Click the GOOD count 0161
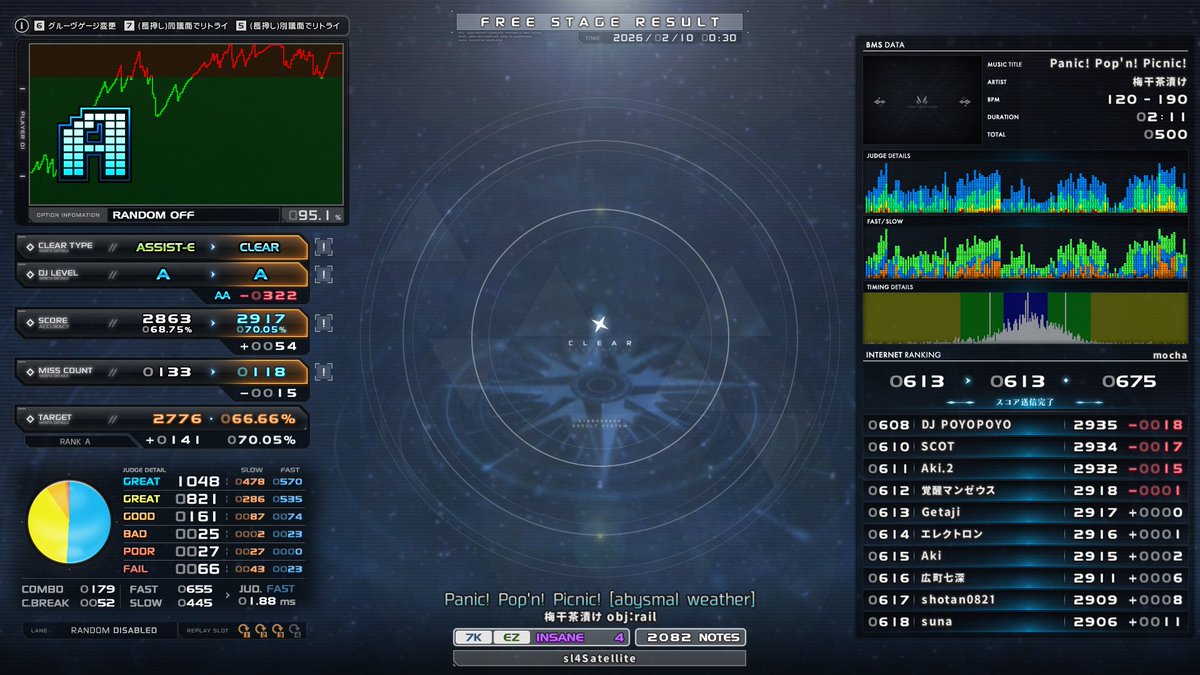Screen dimensions: 1200x675 click(197, 516)
